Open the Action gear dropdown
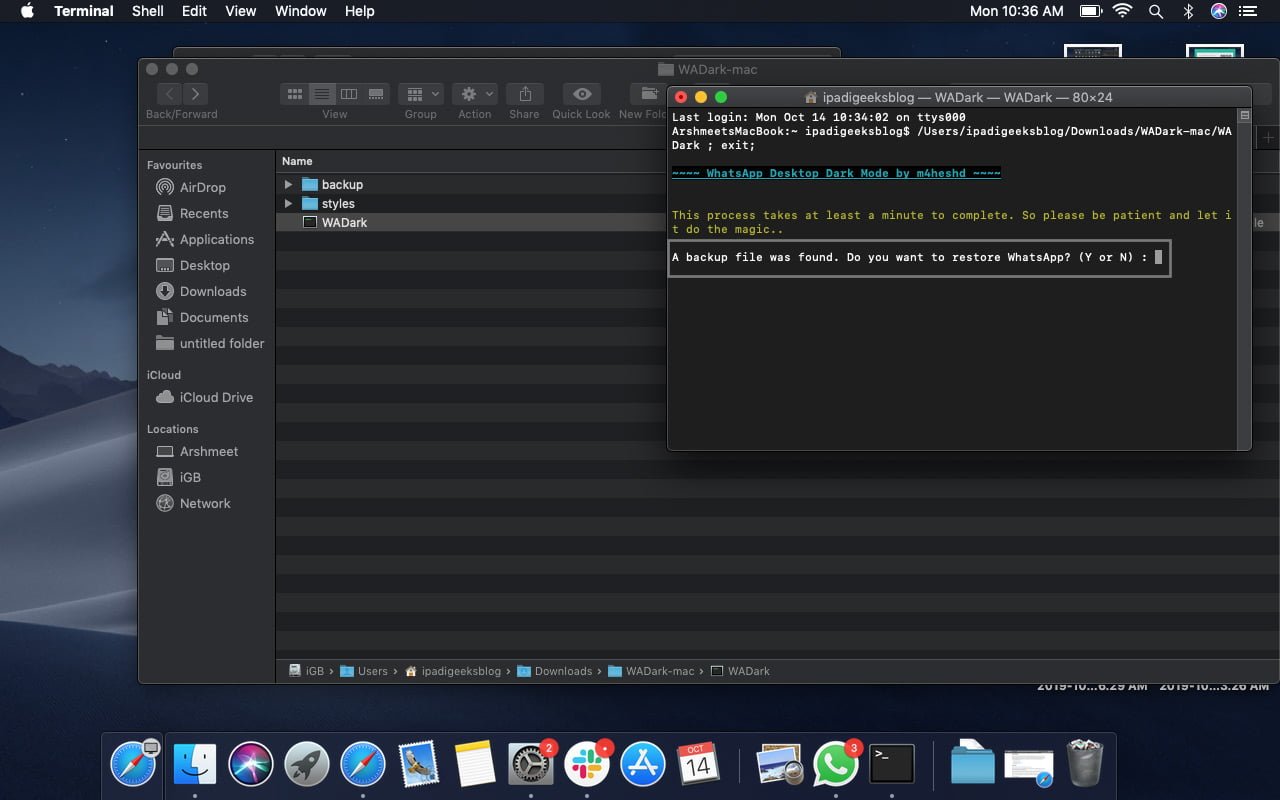 point(474,94)
